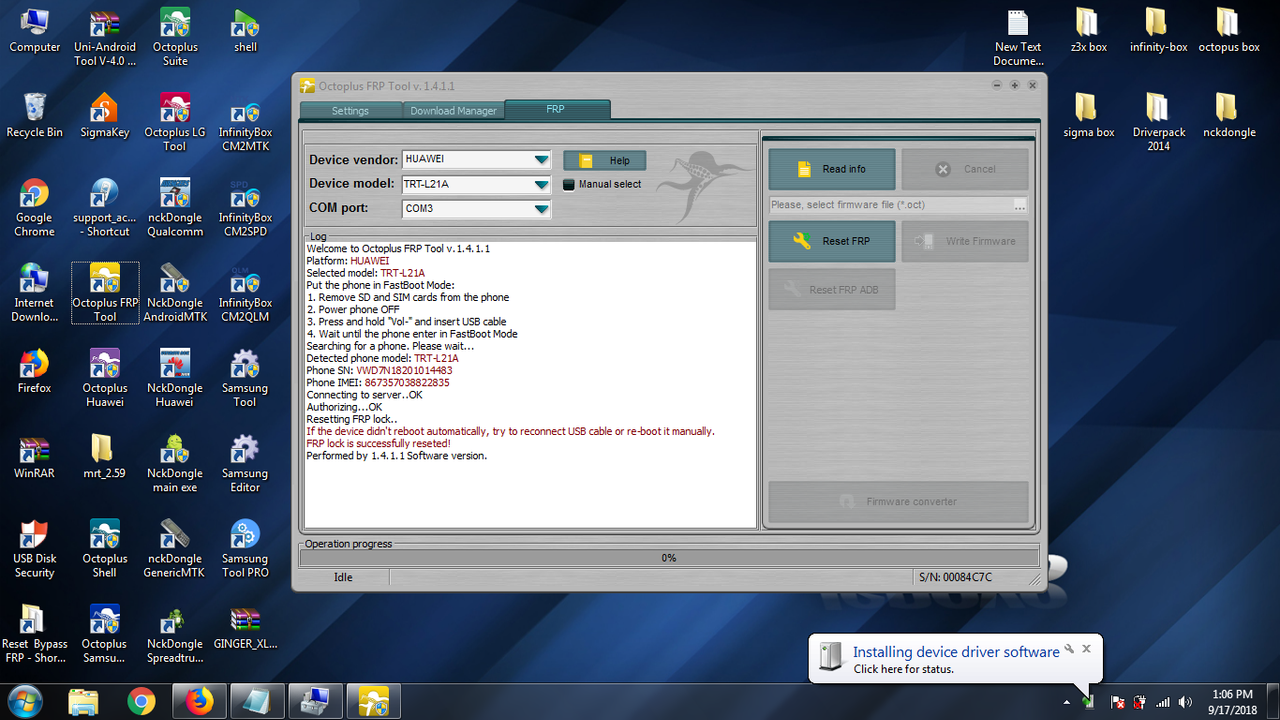Select the Octoplus LG Tool icon
Screen dimensions: 1280x720
click(x=175, y=123)
